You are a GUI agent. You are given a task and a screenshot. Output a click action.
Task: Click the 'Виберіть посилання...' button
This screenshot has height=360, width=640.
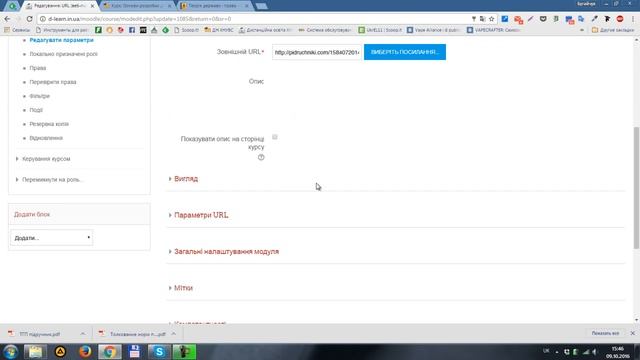pyautogui.click(x=405, y=52)
